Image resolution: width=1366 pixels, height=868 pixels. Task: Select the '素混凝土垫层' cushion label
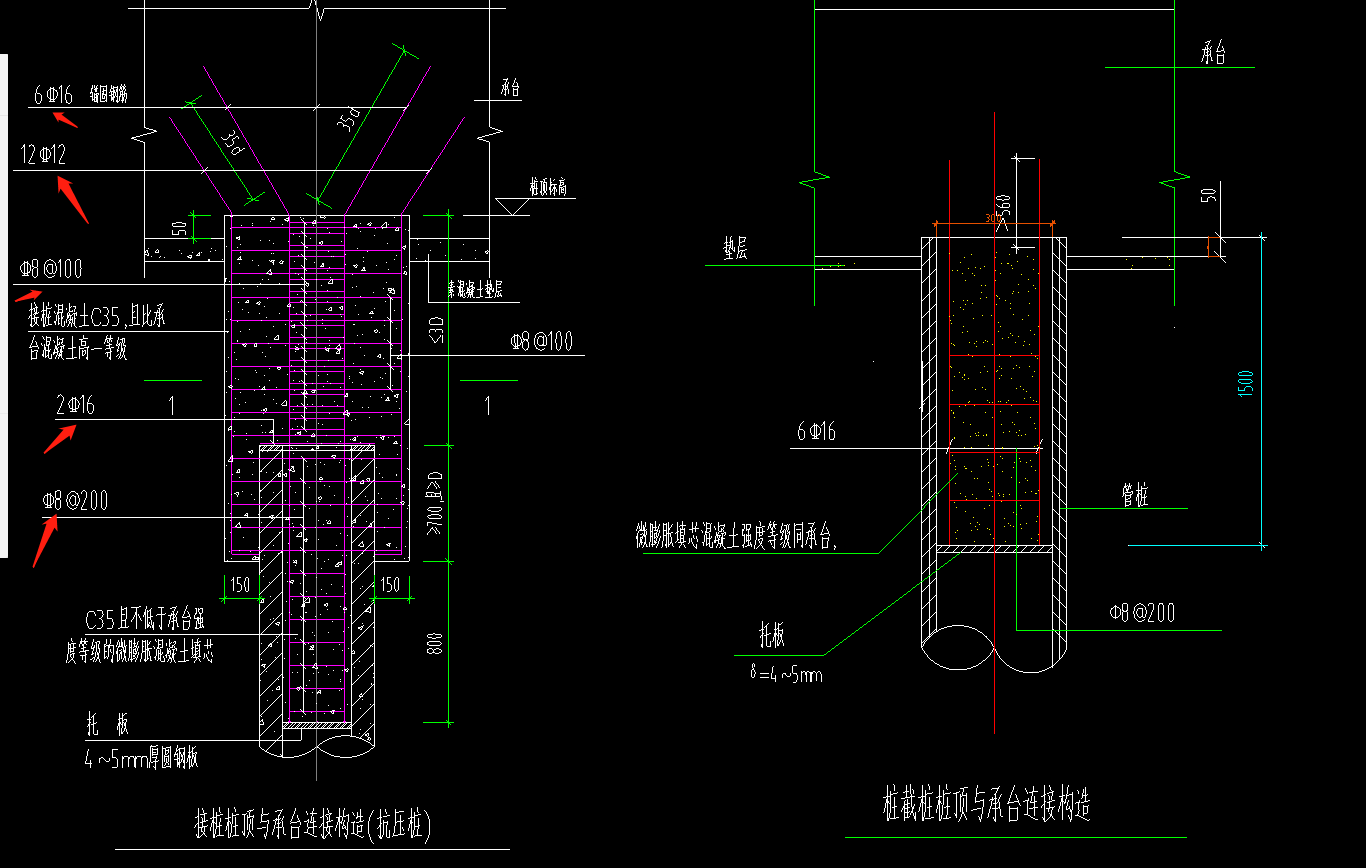click(475, 290)
